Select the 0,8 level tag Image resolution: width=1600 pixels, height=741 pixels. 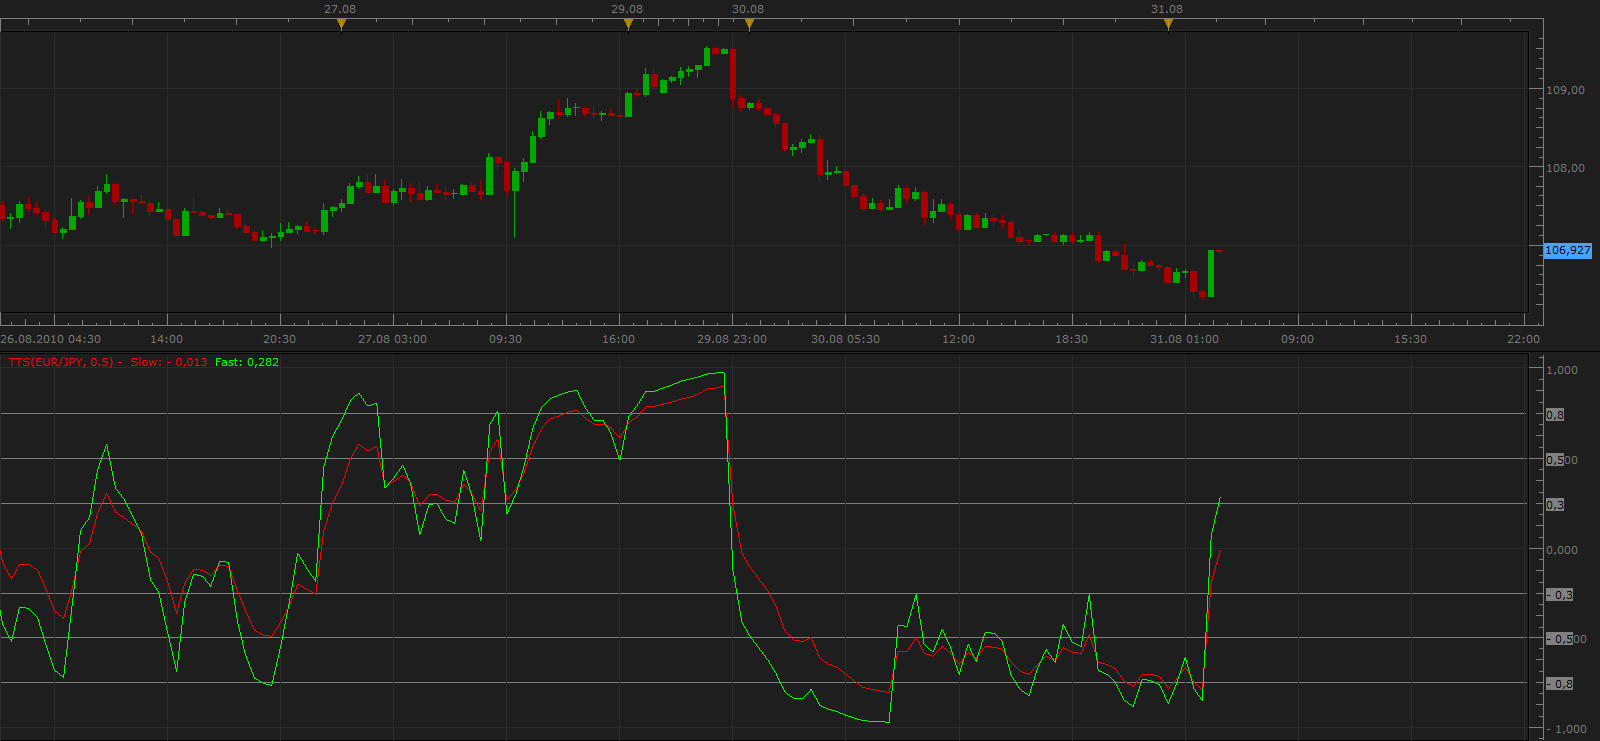pos(1555,415)
